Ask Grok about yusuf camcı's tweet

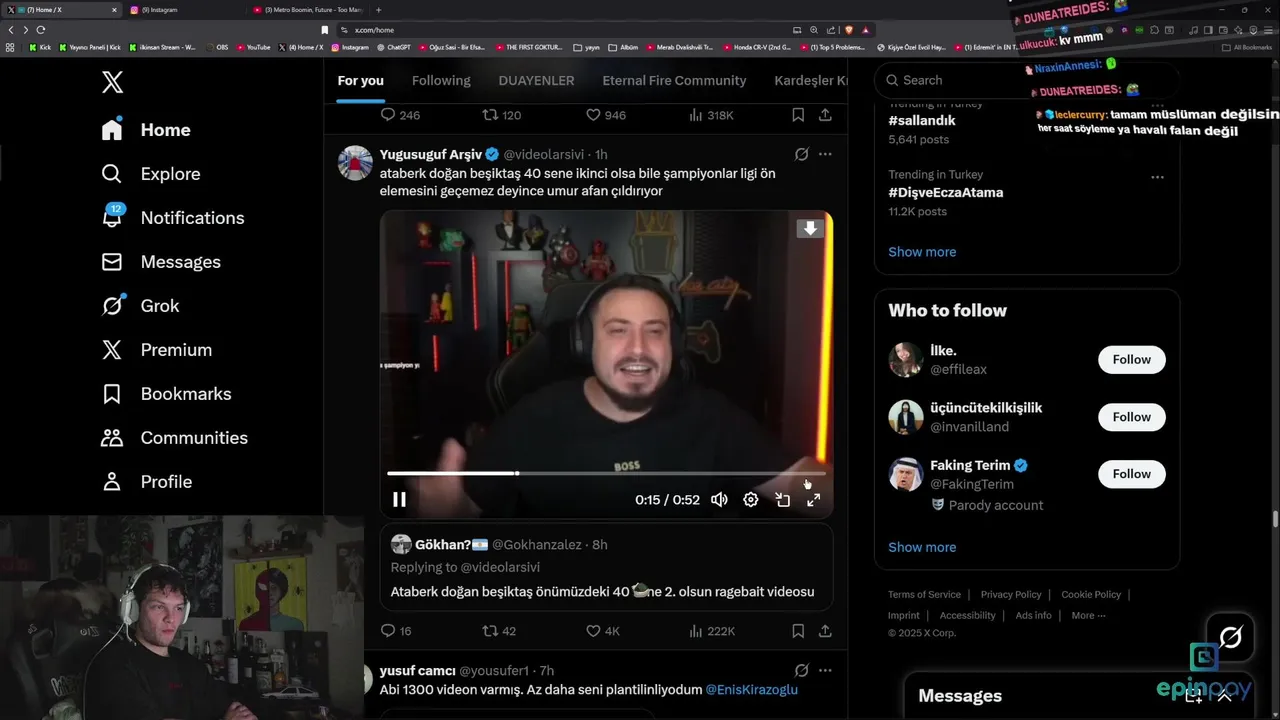pyautogui.click(x=801, y=670)
